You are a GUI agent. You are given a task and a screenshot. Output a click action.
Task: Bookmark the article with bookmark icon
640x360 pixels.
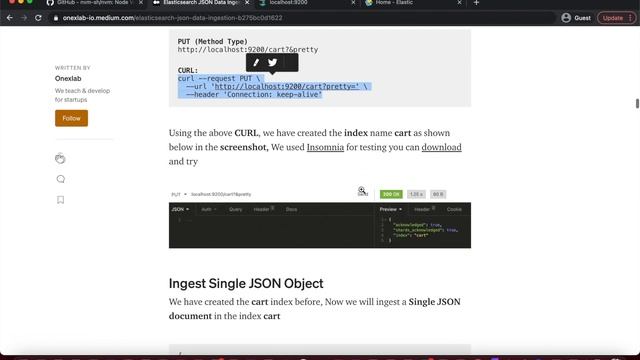point(60,200)
